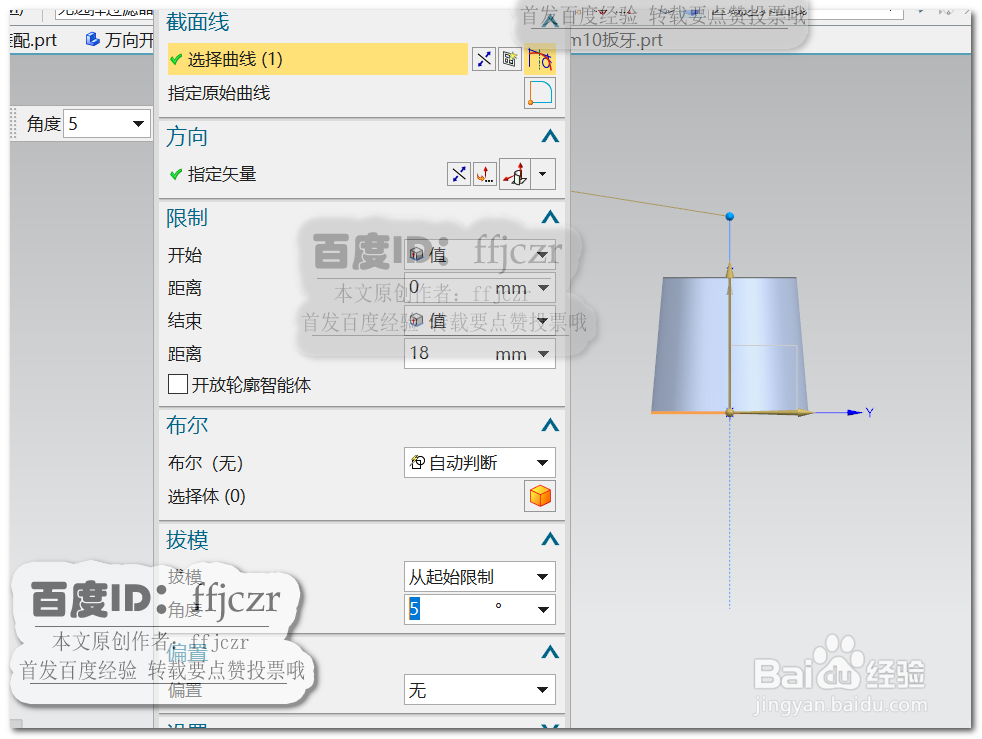
Task: Switch to the m10扳牙.prt tab
Action: click(616, 40)
